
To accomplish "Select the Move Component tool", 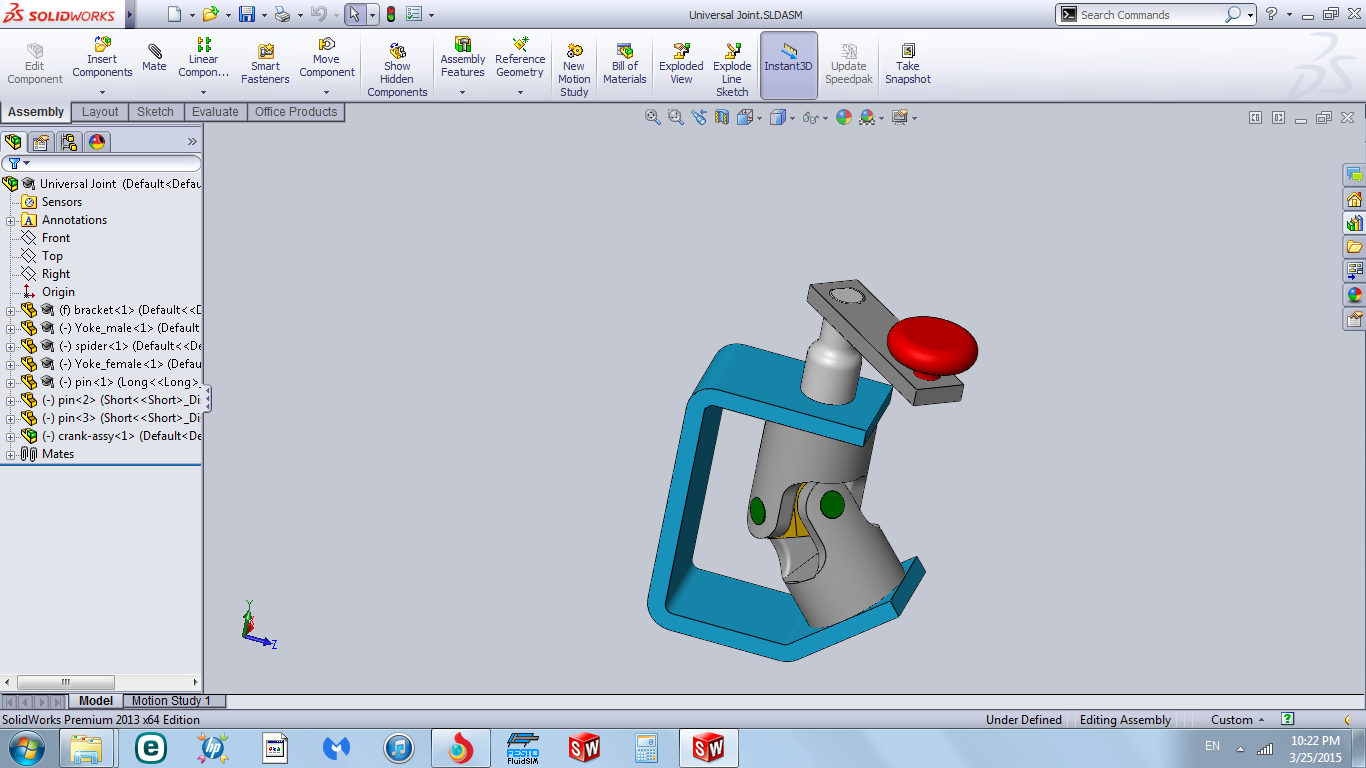I will pos(327,58).
